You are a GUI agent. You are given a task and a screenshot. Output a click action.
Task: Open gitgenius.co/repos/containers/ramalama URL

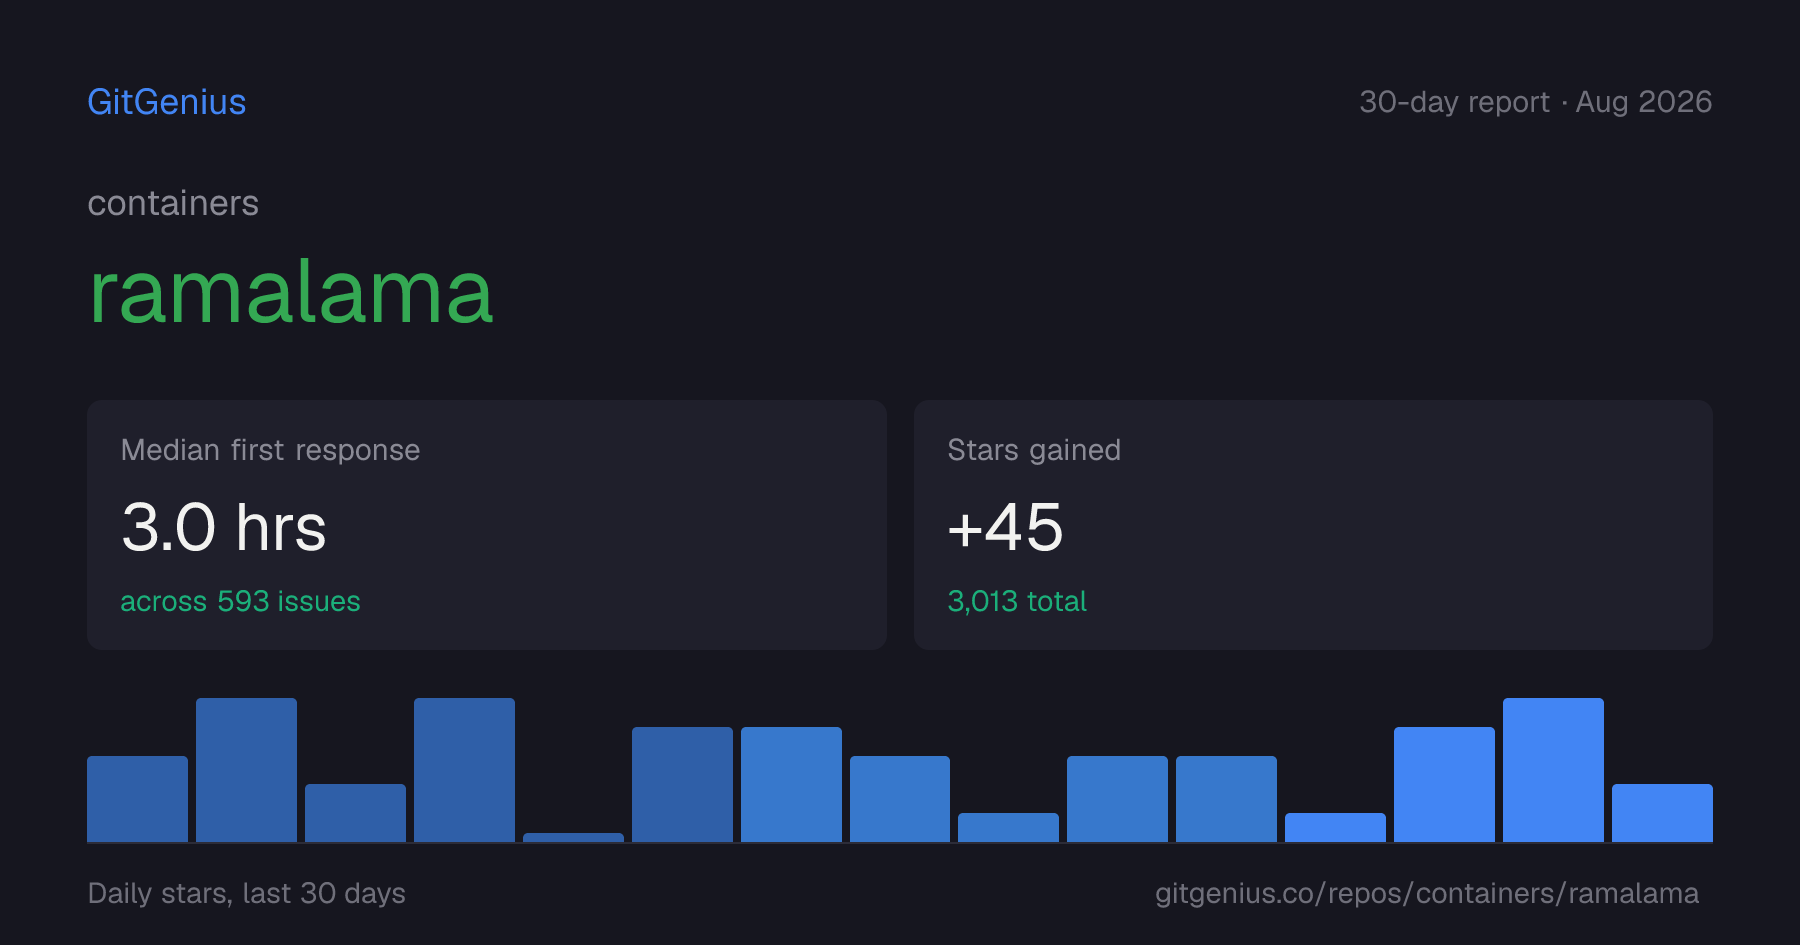pyautogui.click(x=1427, y=893)
